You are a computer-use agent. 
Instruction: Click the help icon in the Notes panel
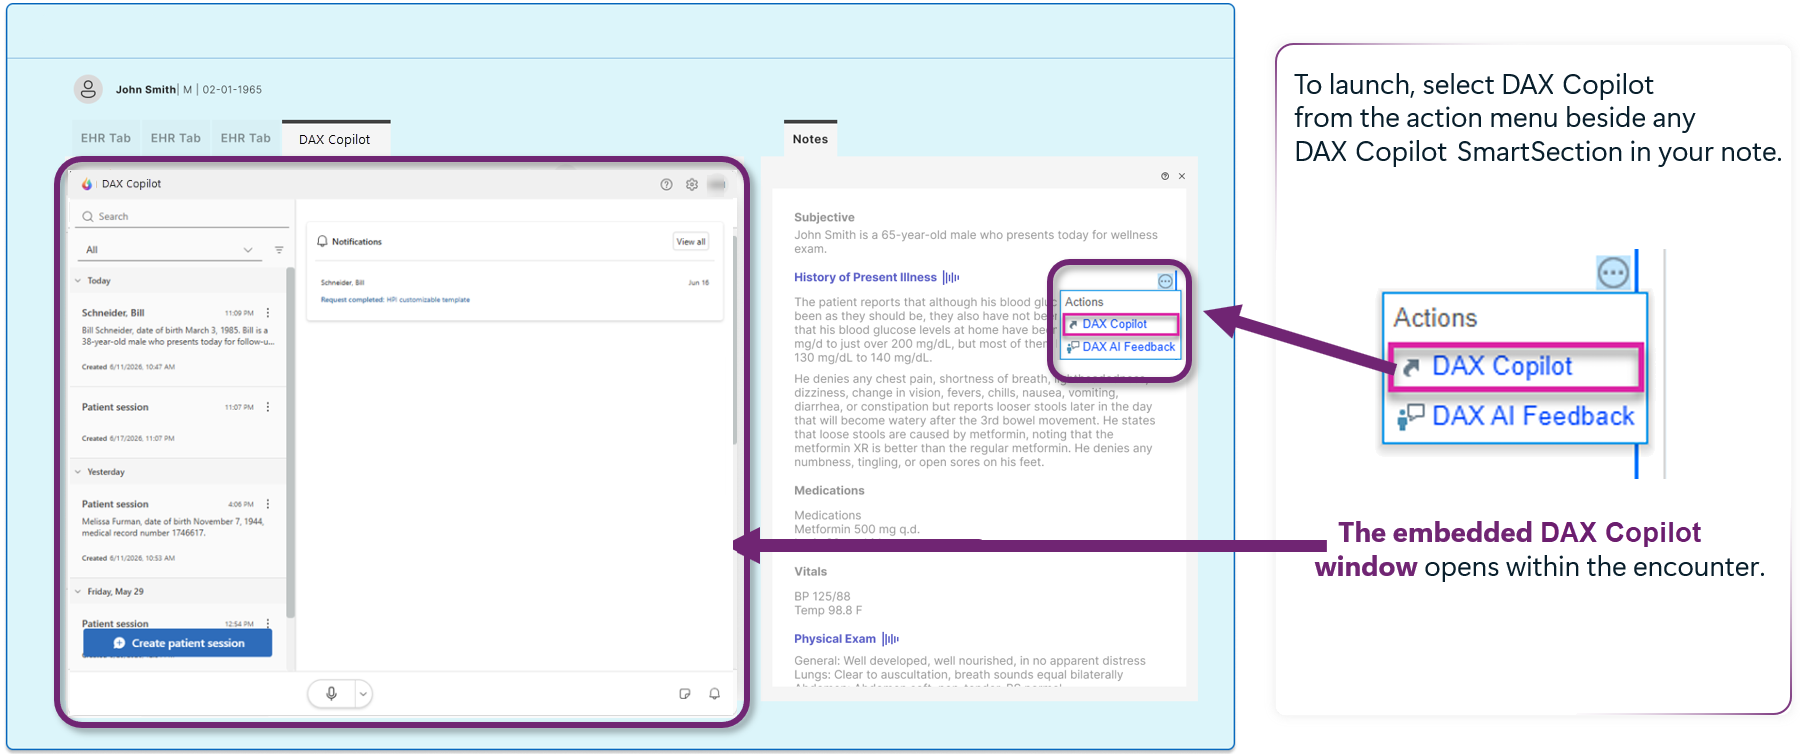pyautogui.click(x=1165, y=176)
